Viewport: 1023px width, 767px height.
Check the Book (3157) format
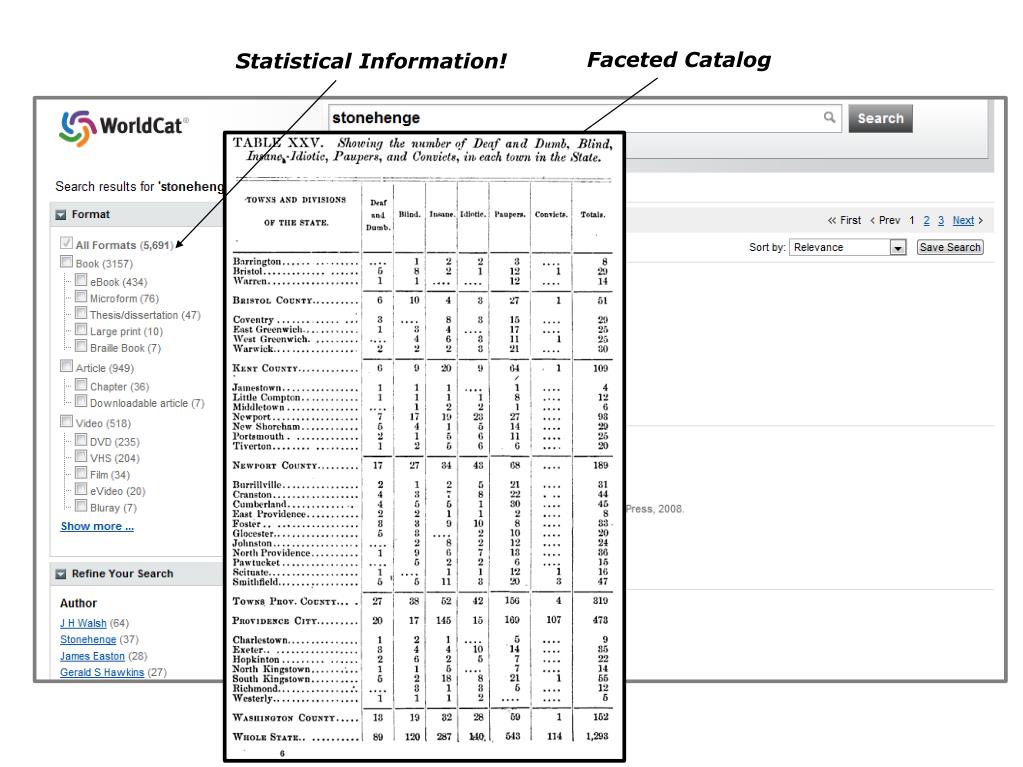pos(66,262)
